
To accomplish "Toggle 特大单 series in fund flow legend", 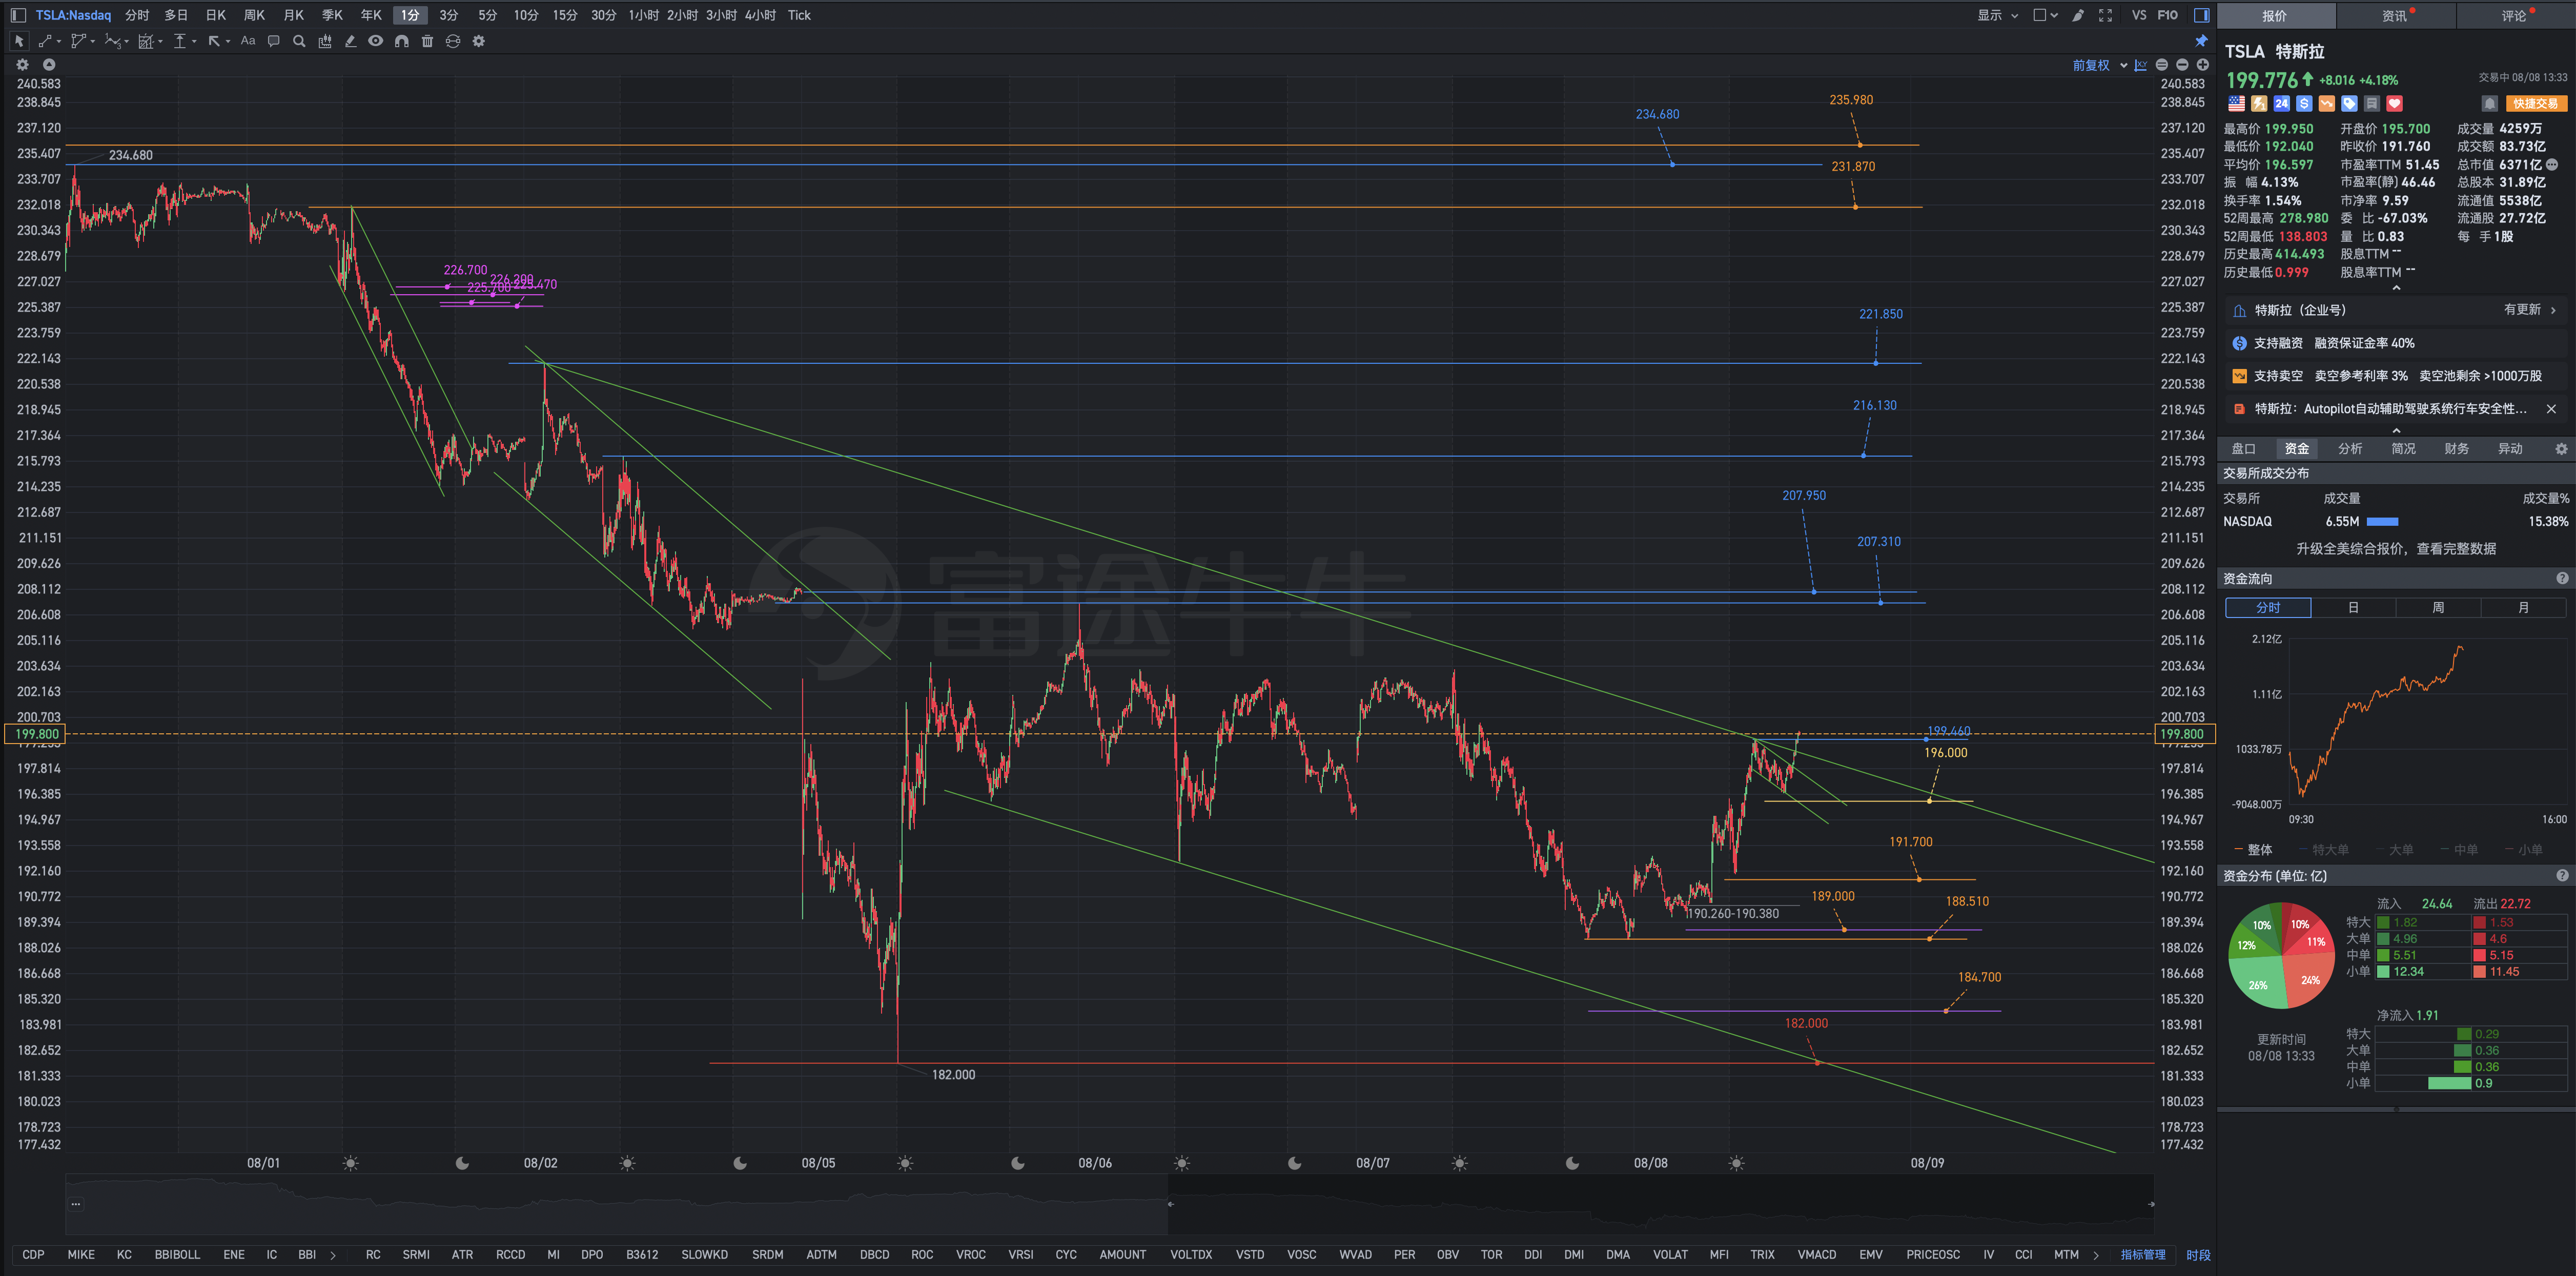I will pyautogui.click(x=2324, y=850).
